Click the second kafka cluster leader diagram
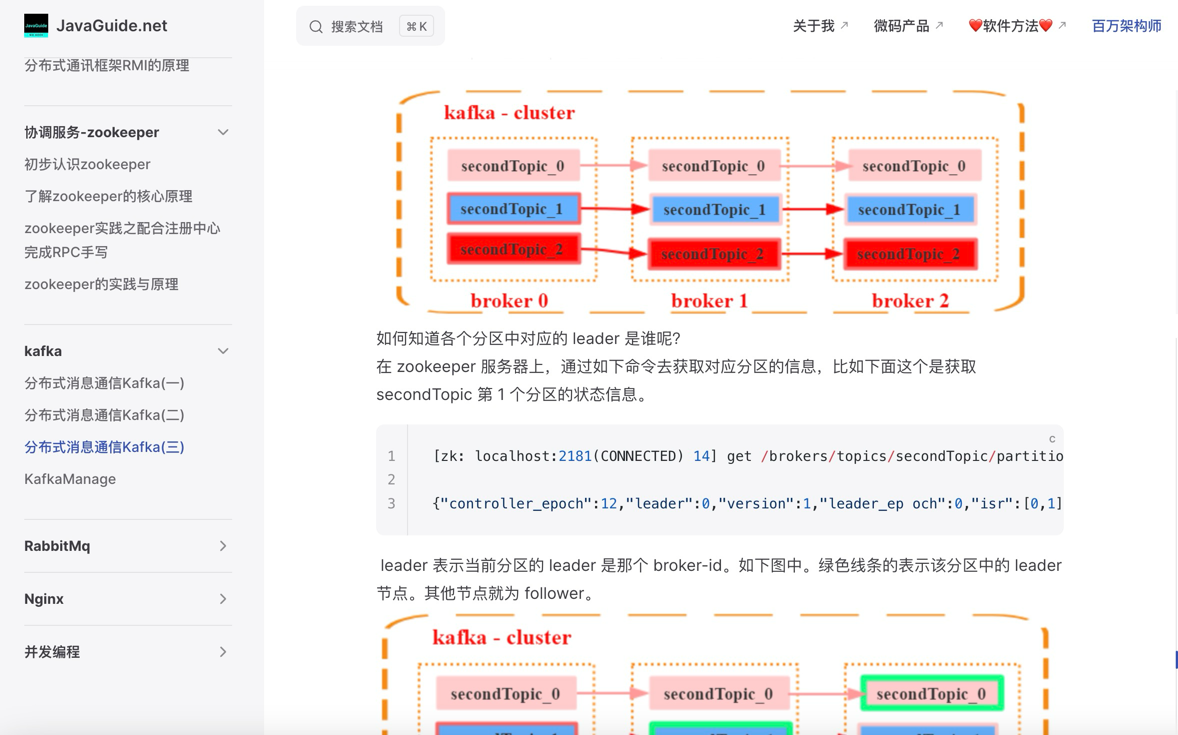 [x=716, y=674]
